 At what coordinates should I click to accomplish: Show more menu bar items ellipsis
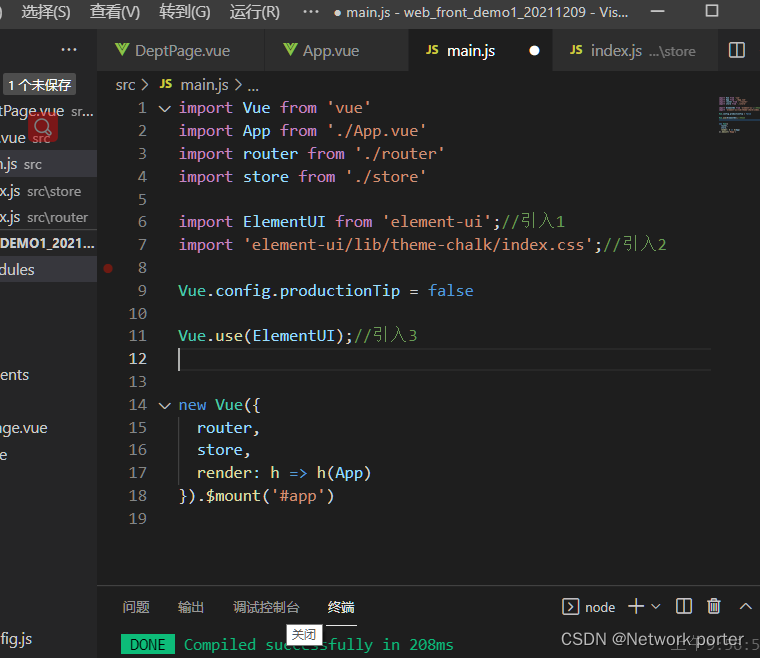(x=311, y=12)
